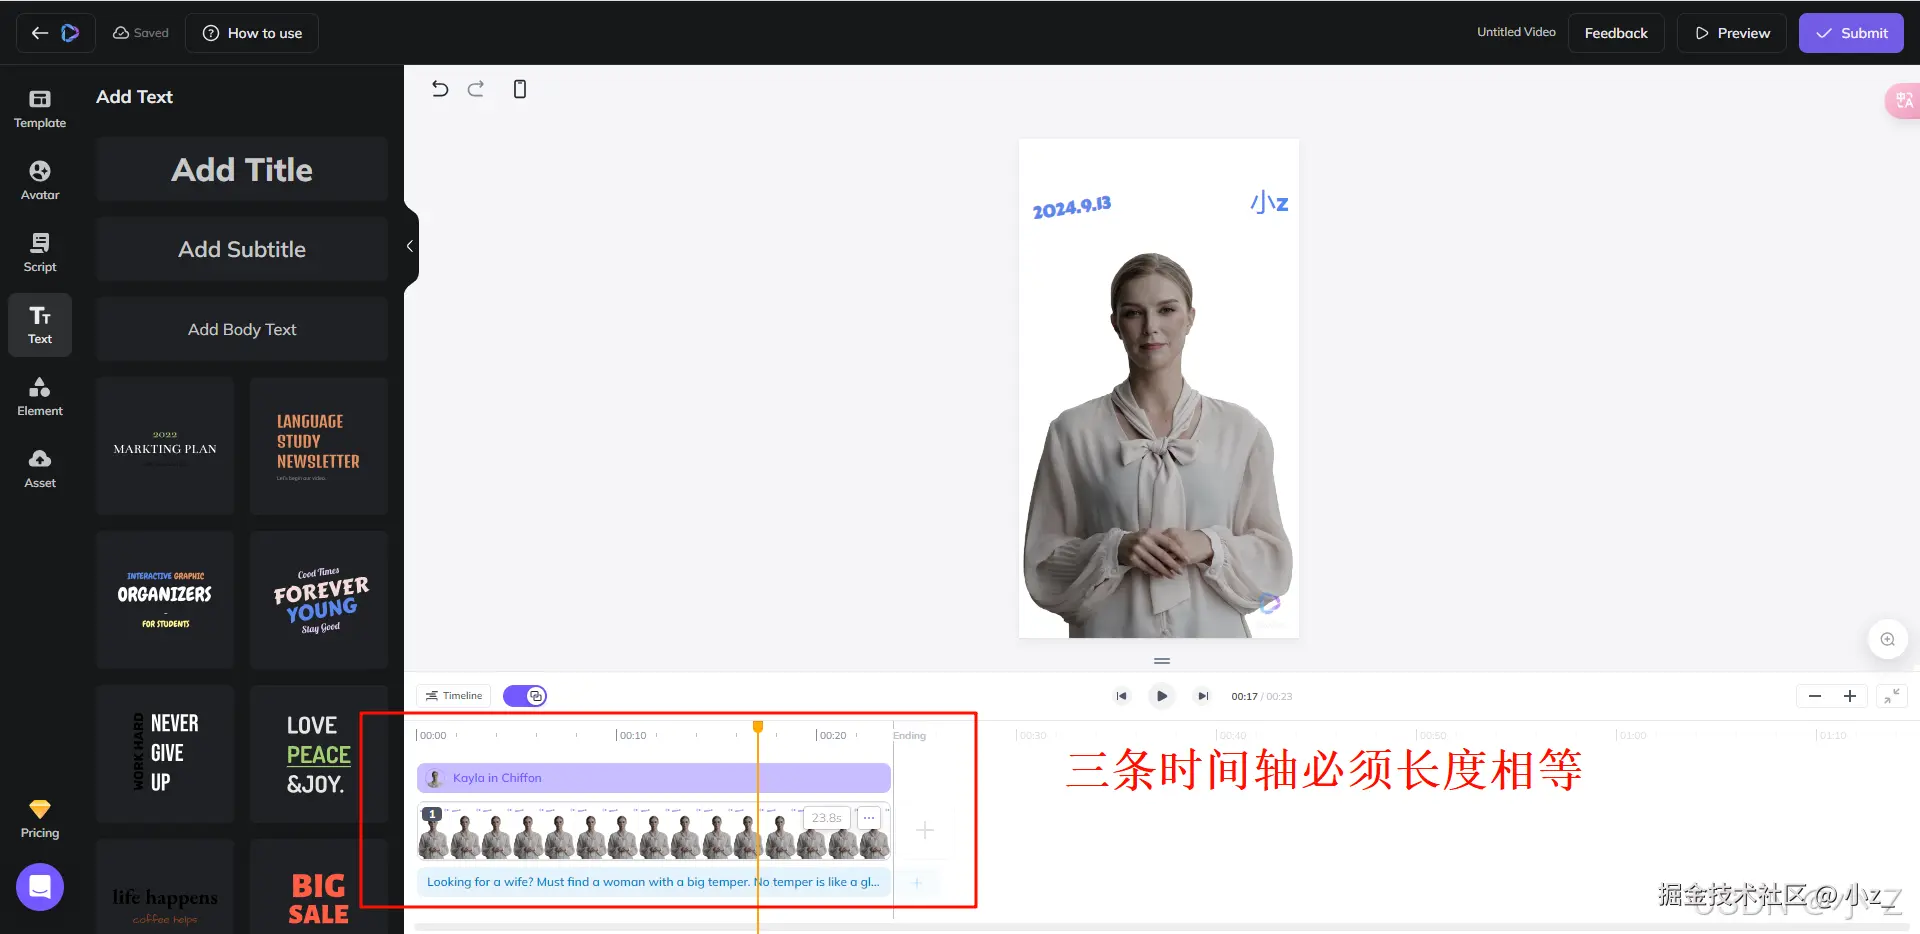Open the Asset panel
The height and width of the screenshot is (934, 1920).
(x=39, y=467)
